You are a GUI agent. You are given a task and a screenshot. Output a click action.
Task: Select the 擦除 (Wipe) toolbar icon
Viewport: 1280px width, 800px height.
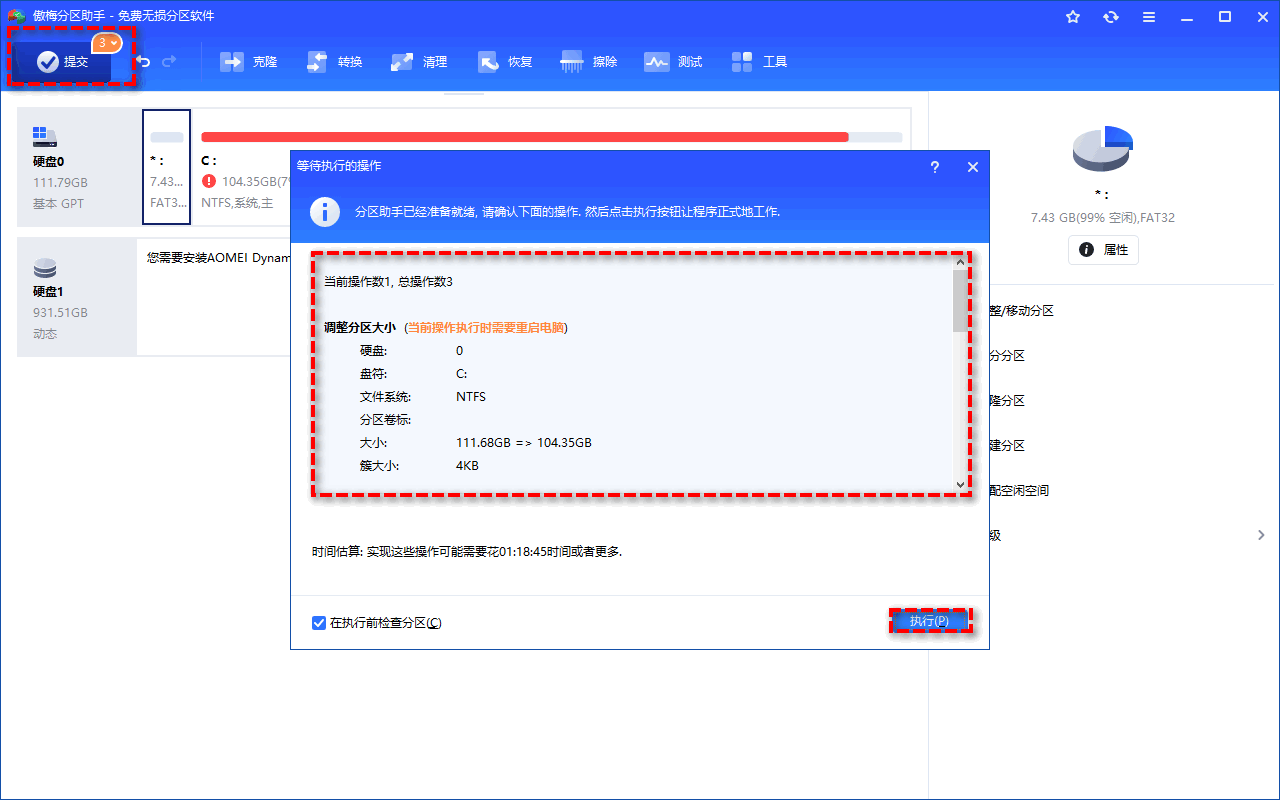588,61
